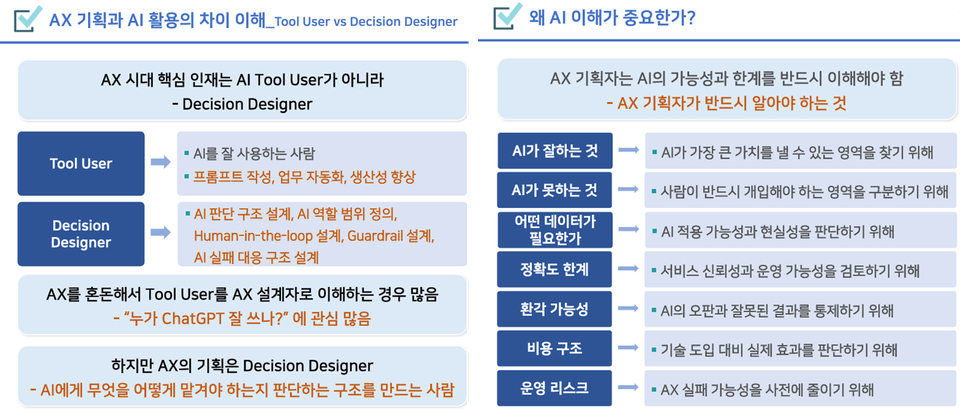Select the 비용 구조 box
The width and height of the screenshot is (960, 419).
[x=555, y=349]
